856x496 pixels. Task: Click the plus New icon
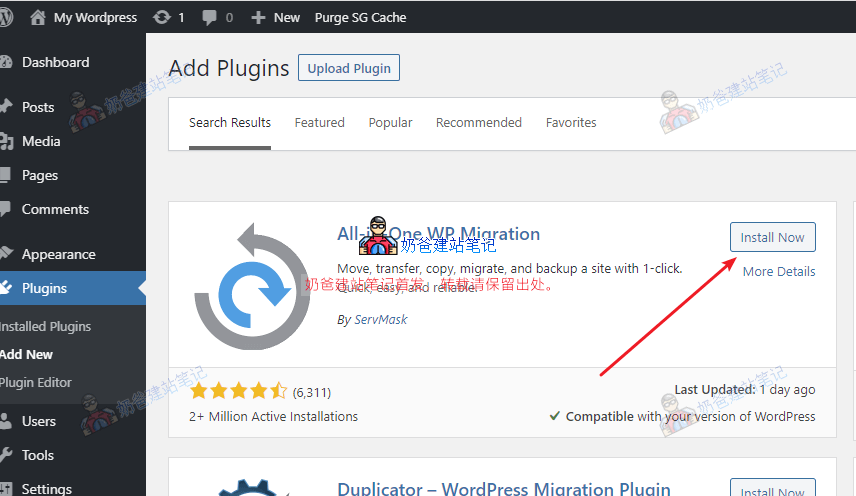(258, 17)
